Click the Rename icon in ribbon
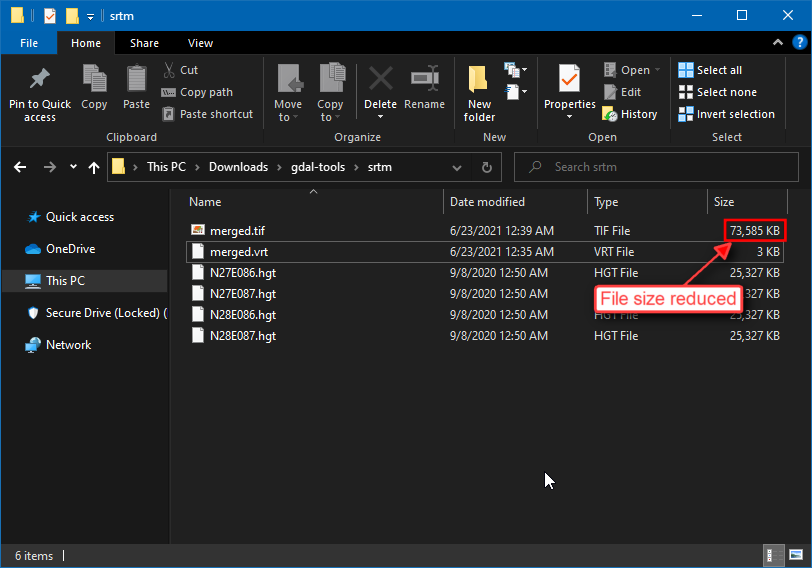Screen dimensions: 812x568 click(425, 80)
